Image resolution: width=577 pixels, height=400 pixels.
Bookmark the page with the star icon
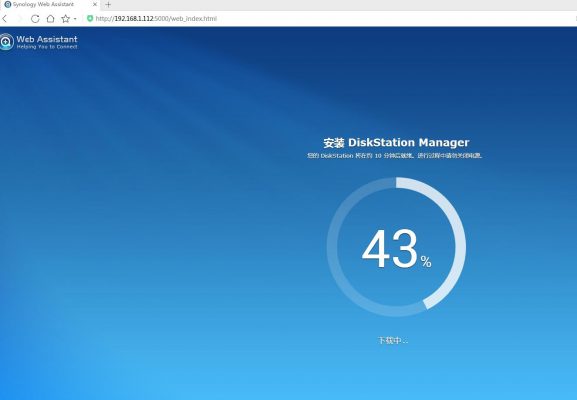click(x=66, y=18)
